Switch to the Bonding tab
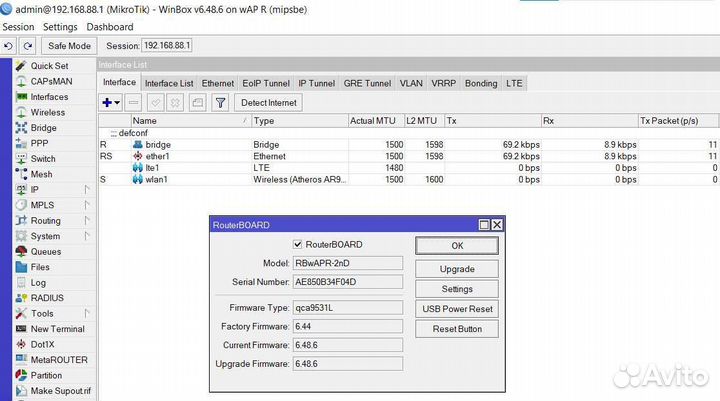The image size is (720, 401). pos(481,83)
